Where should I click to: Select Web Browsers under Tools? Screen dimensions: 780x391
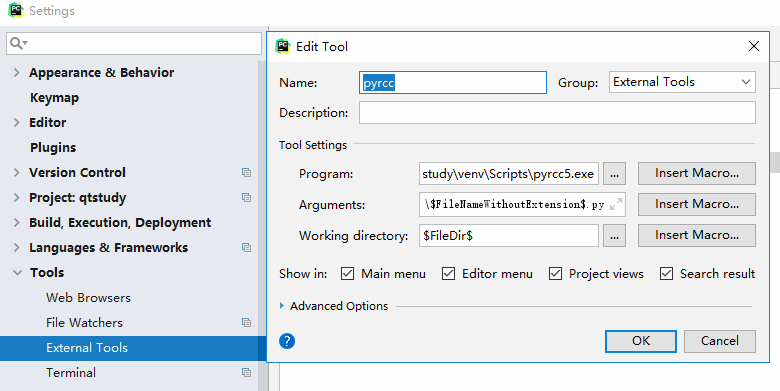pyautogui.click(x=89, y=297)
